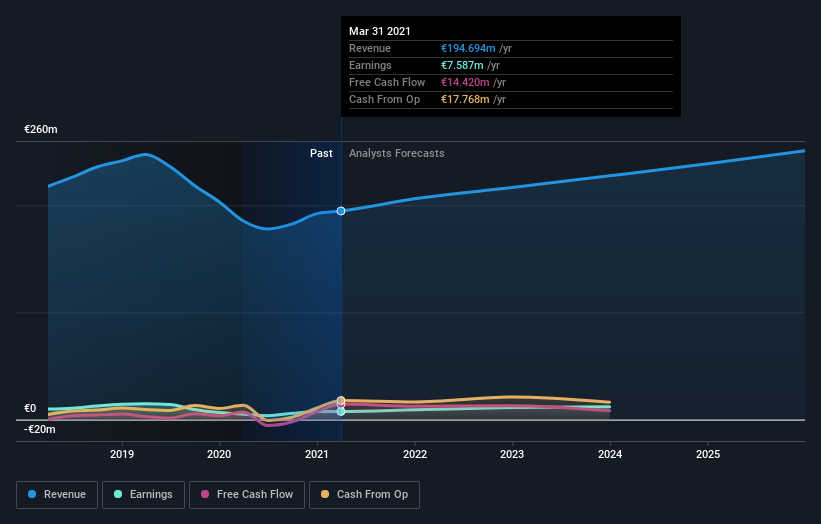This screenshot has width=821, height=524.
Task: Click the Earnings value €7.587m in tooltip
Action: click(462, 65)
